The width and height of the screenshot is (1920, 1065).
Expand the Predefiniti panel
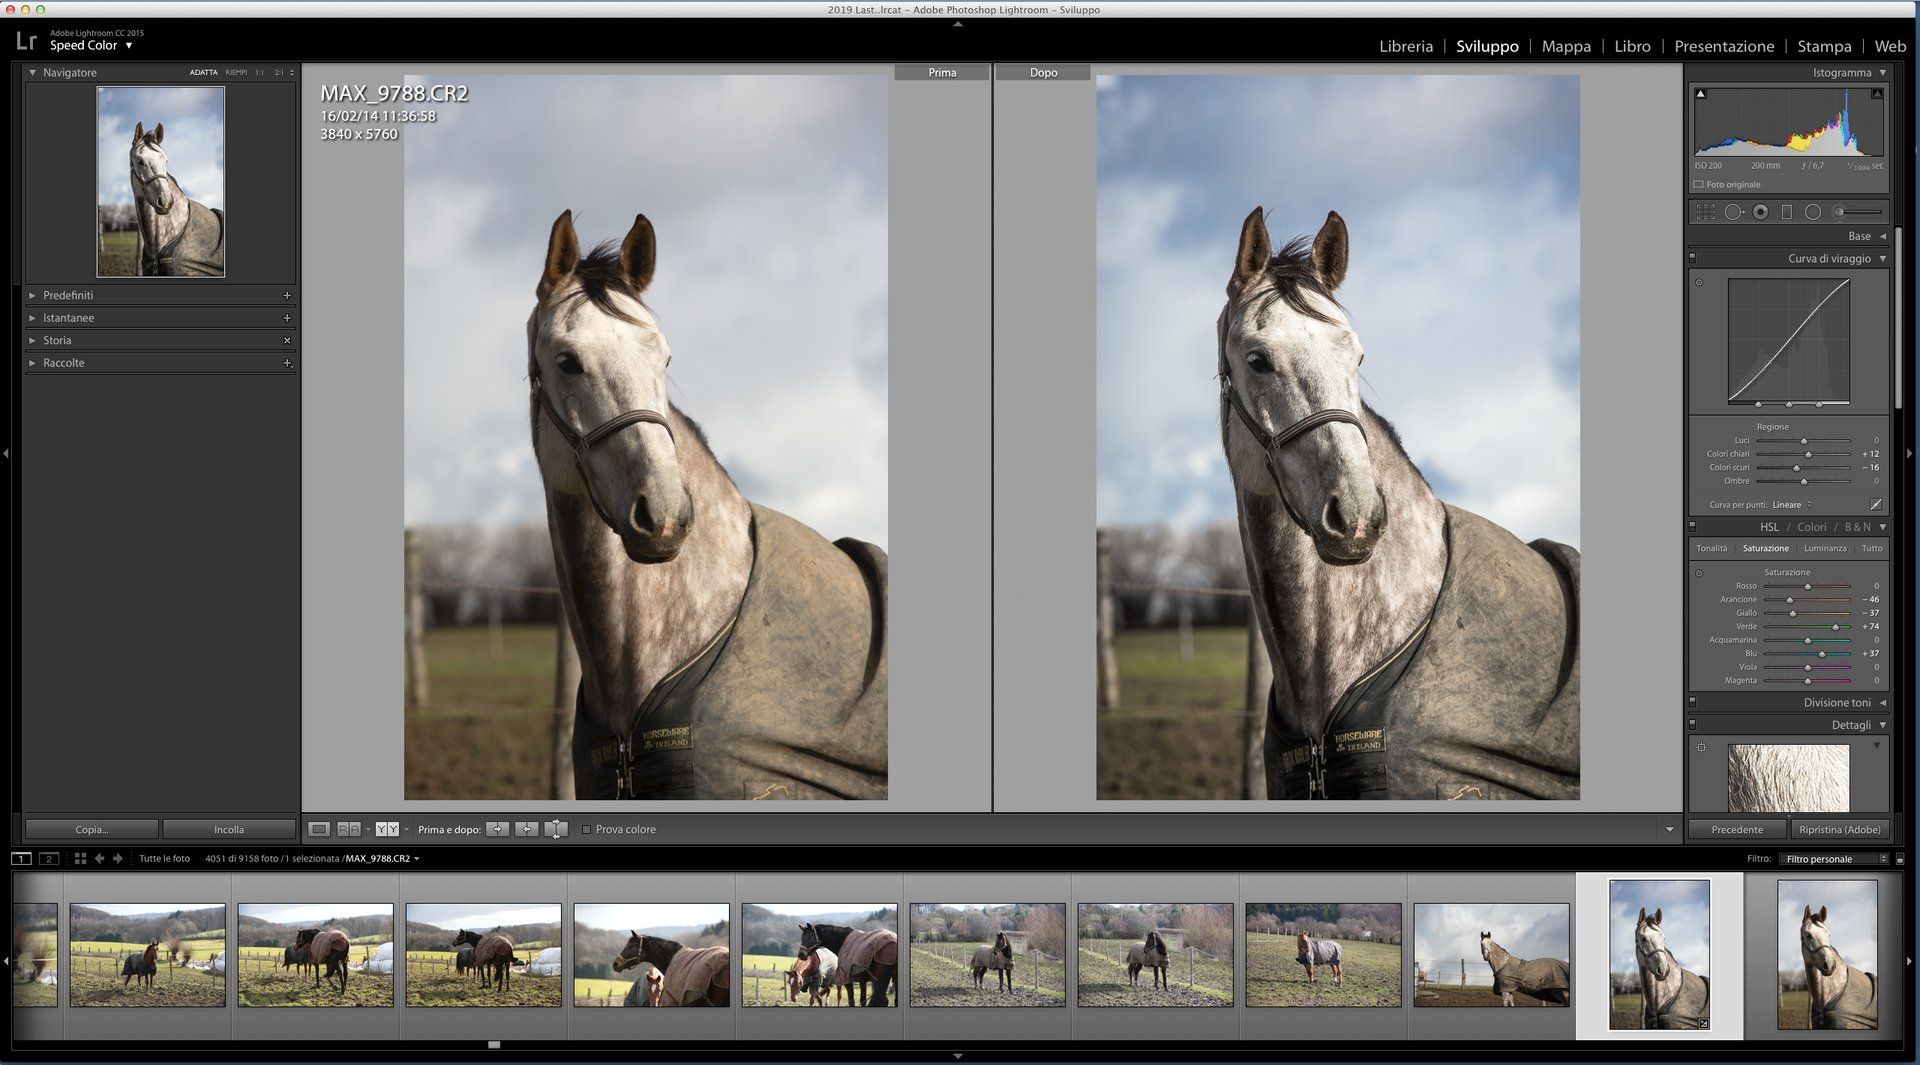pyautogui.click(x=69, y=295)
